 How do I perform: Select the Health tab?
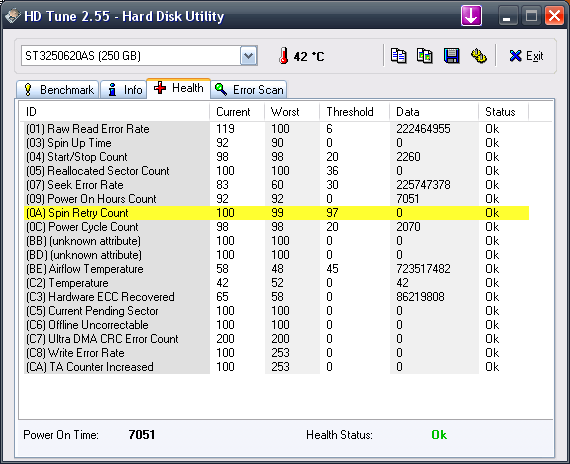pos(178,88)
